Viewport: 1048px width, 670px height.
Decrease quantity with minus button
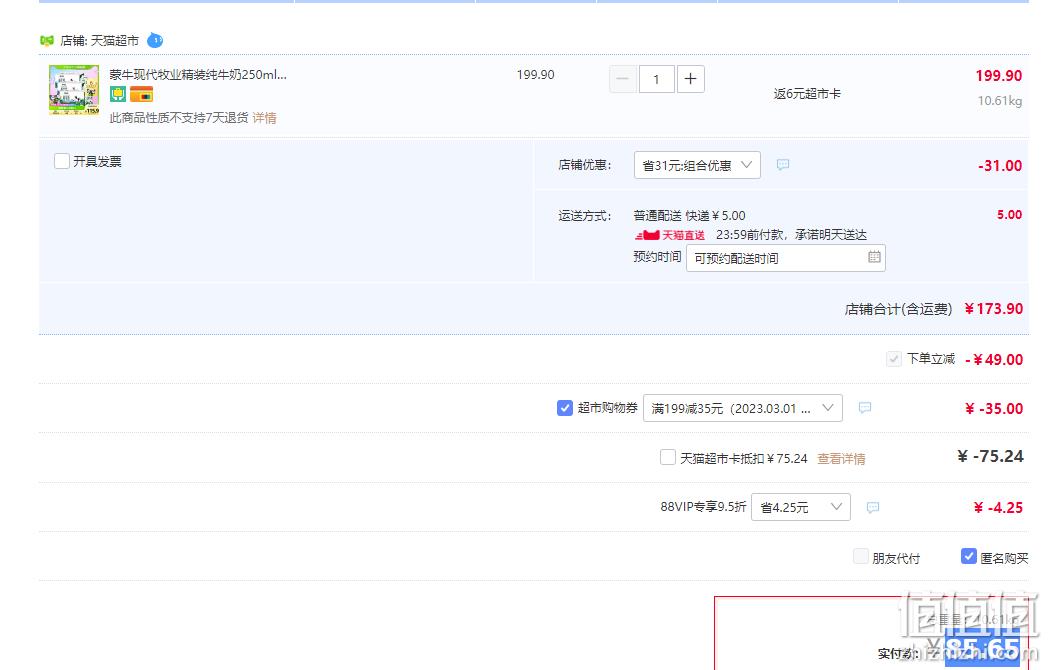tap(622, 79)
